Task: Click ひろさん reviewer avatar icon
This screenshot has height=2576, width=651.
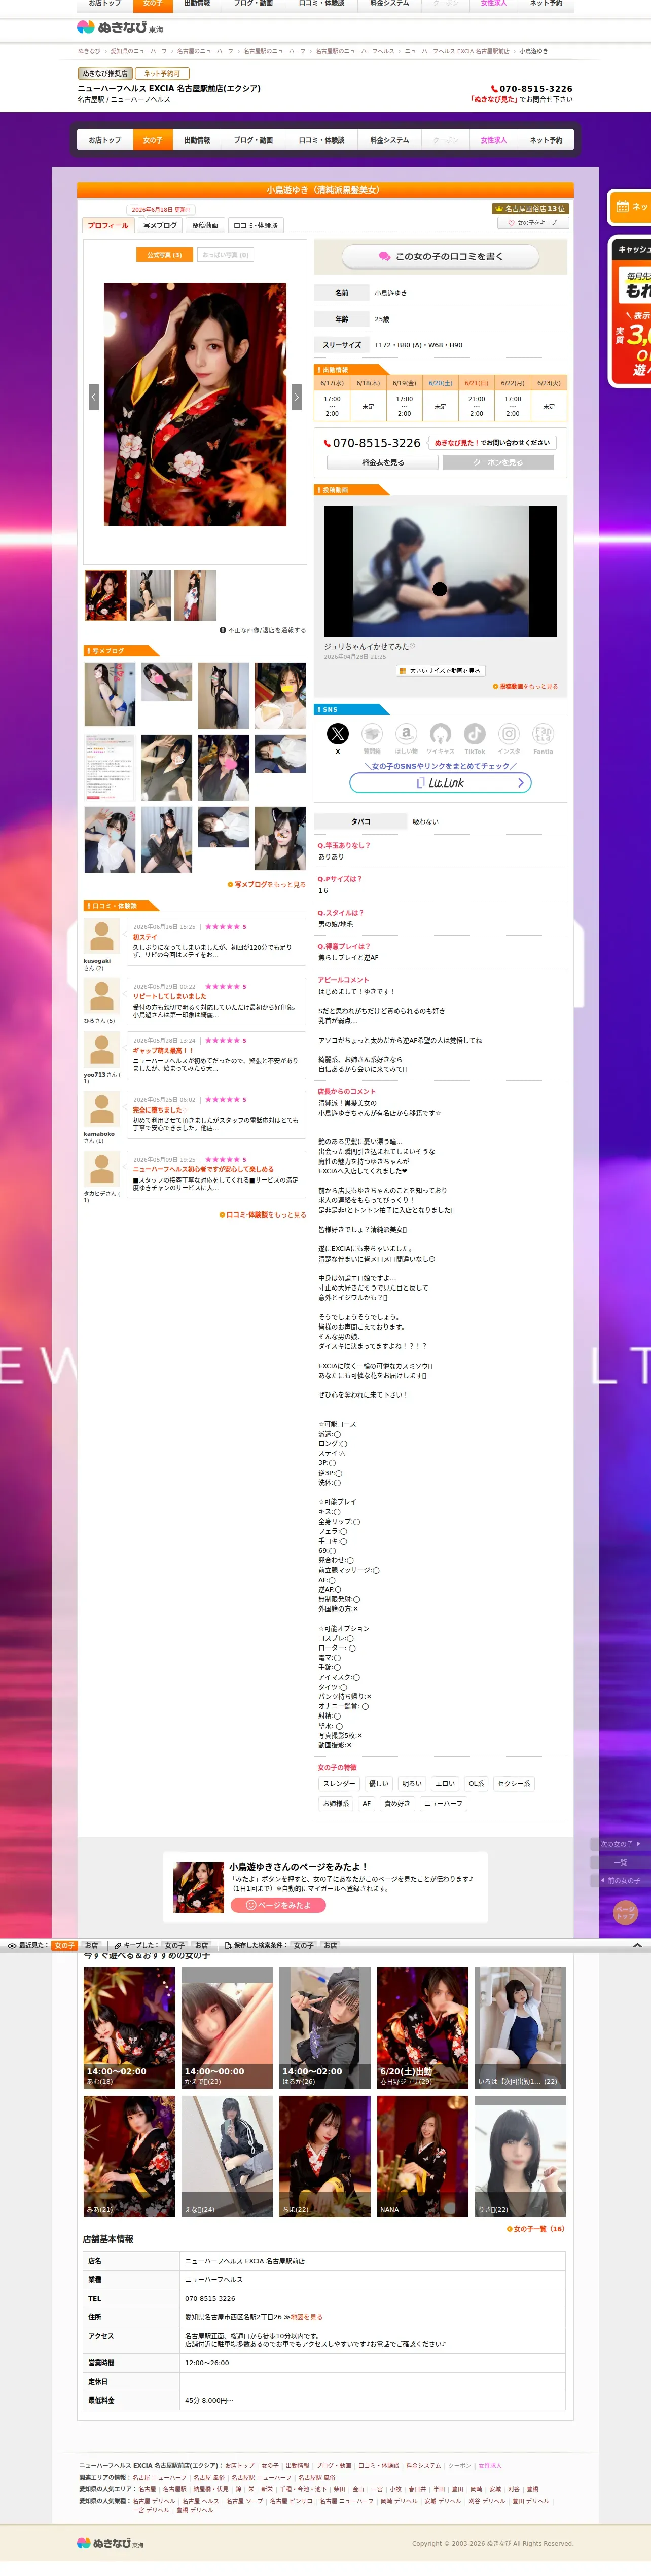Action: (101, 996)
